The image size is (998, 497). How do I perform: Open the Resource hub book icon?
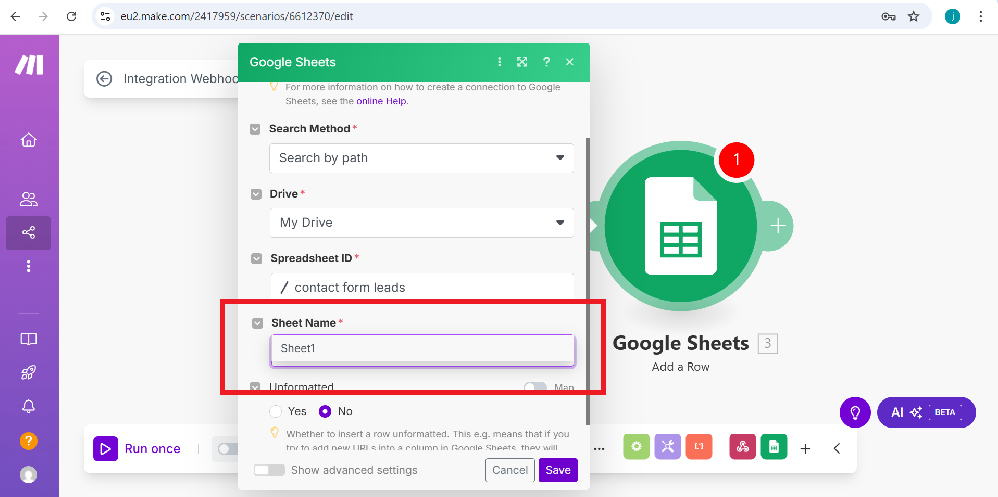[x=29, y=339]
